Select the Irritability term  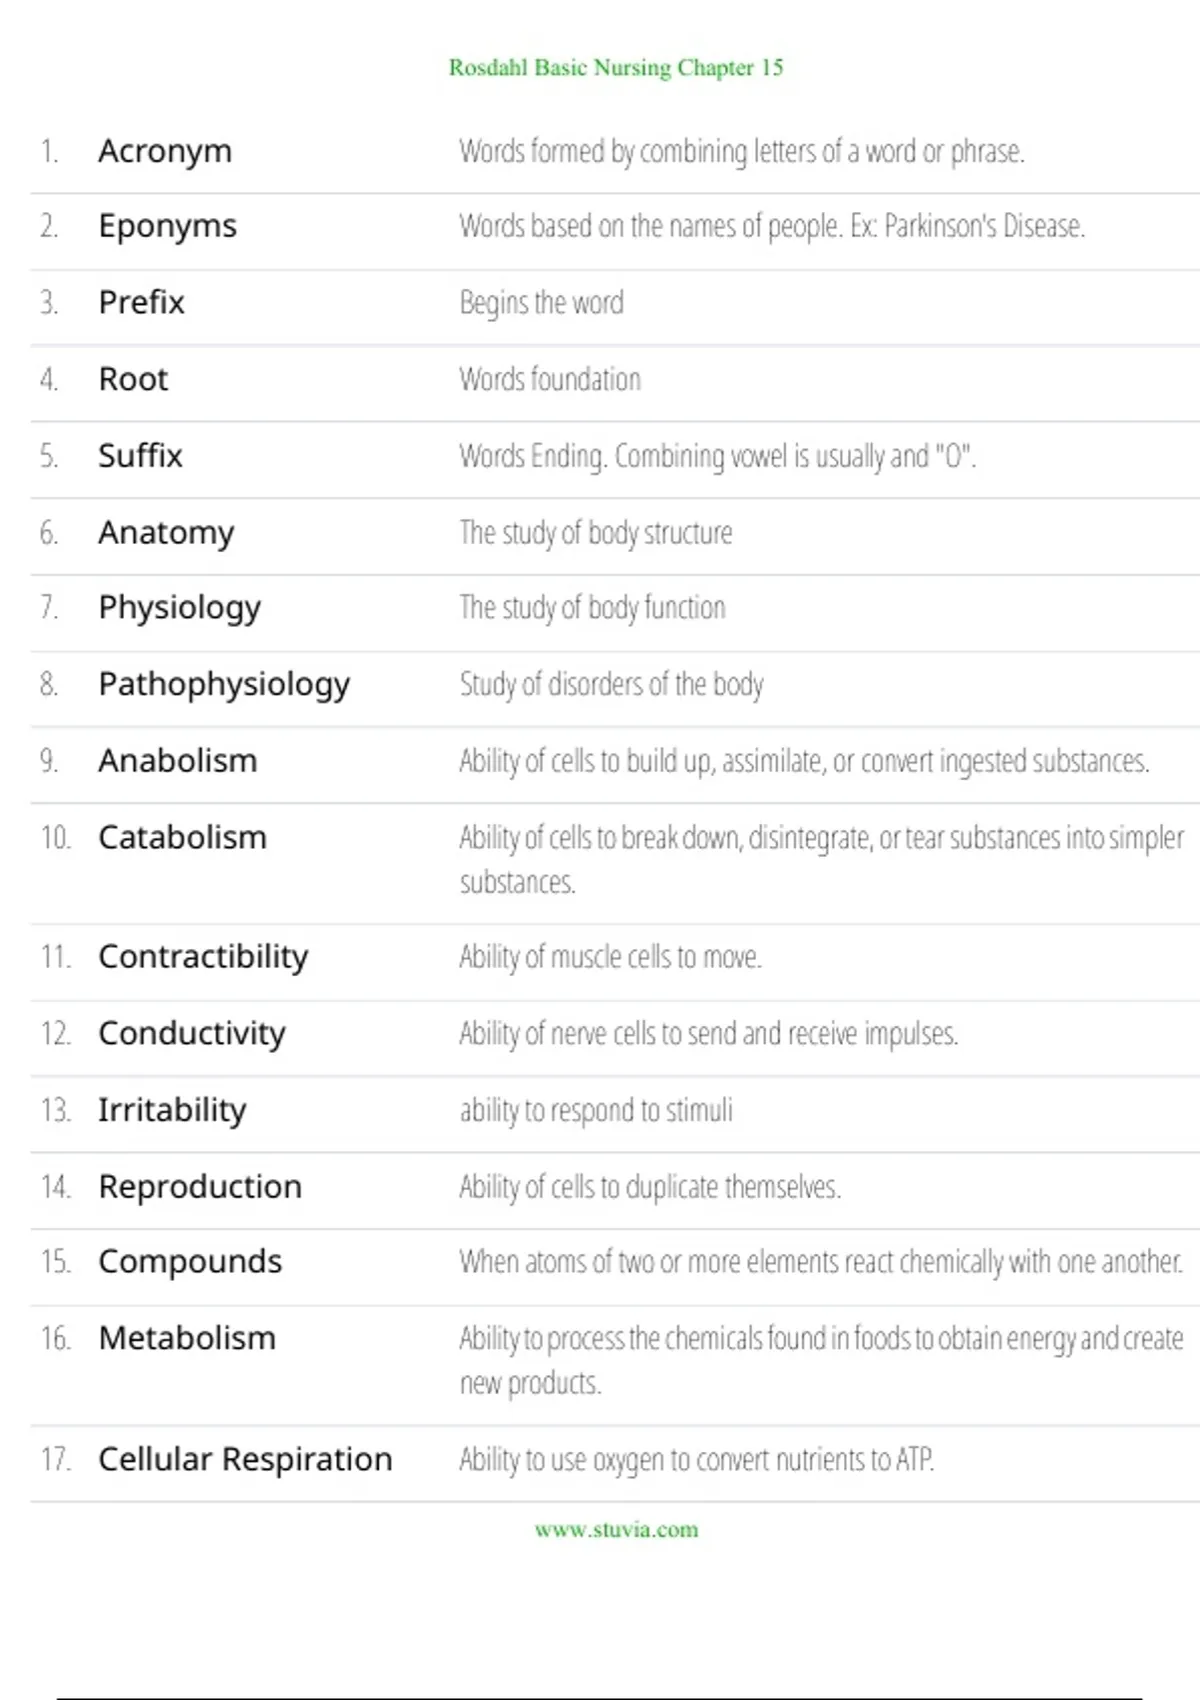172,1111
